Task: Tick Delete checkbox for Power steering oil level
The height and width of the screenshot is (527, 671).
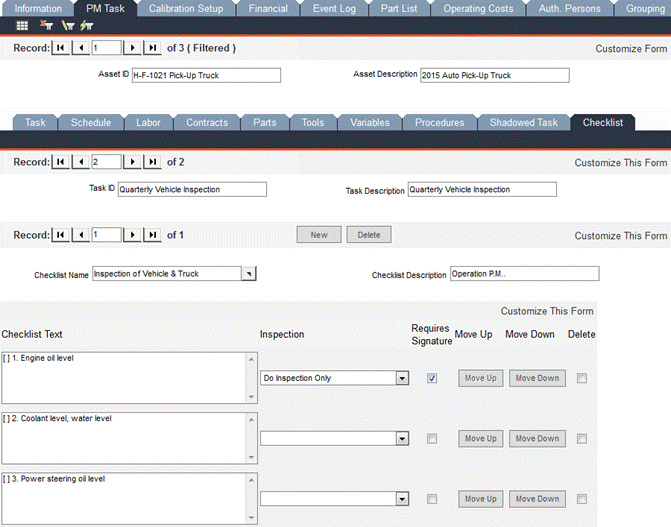Action: [581, 499]
